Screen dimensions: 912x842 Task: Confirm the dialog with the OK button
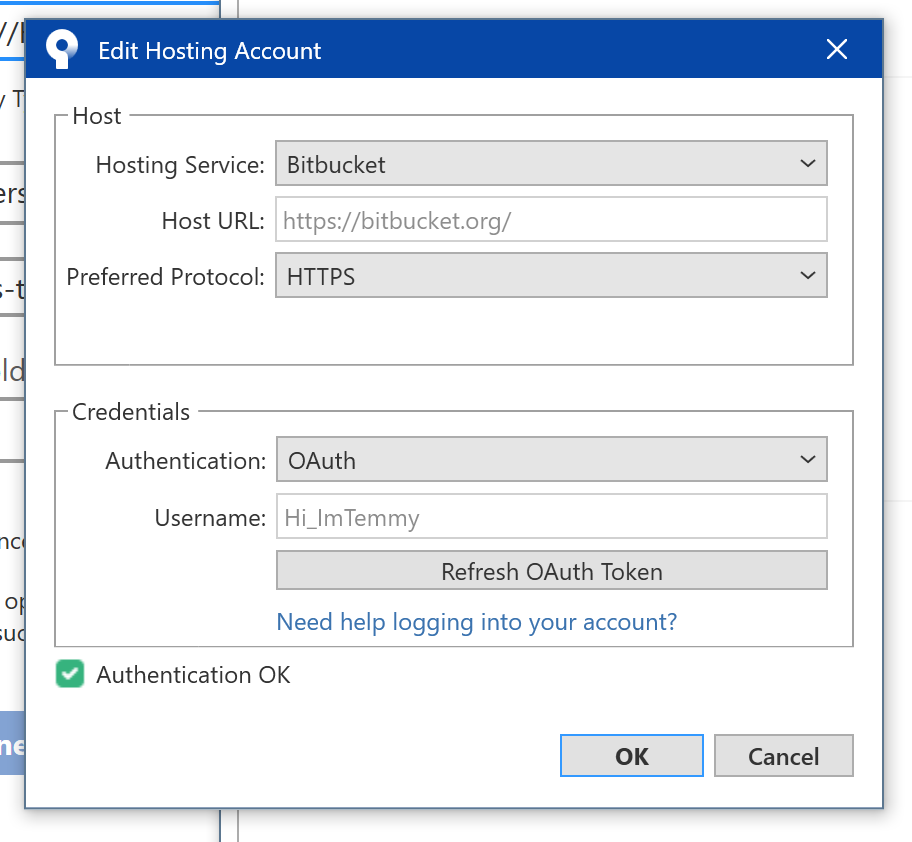point(632,756)
